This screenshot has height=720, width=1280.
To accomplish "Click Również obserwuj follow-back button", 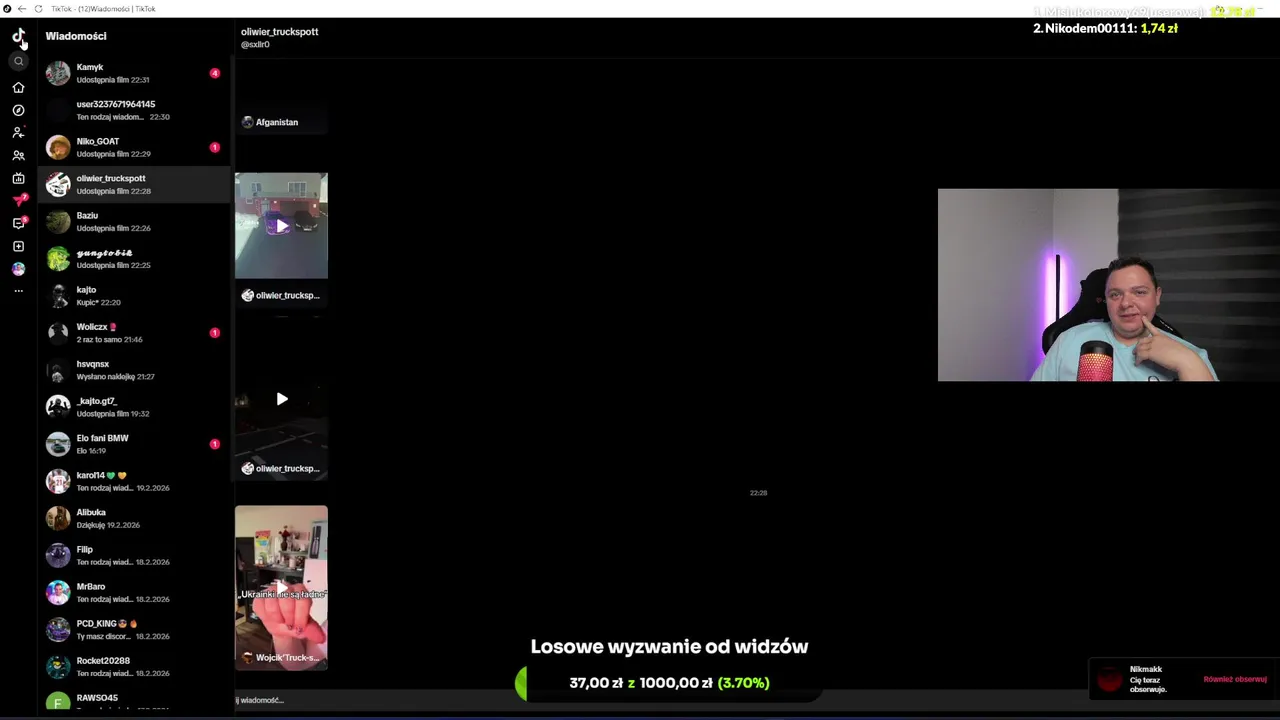I will 1235,679.
